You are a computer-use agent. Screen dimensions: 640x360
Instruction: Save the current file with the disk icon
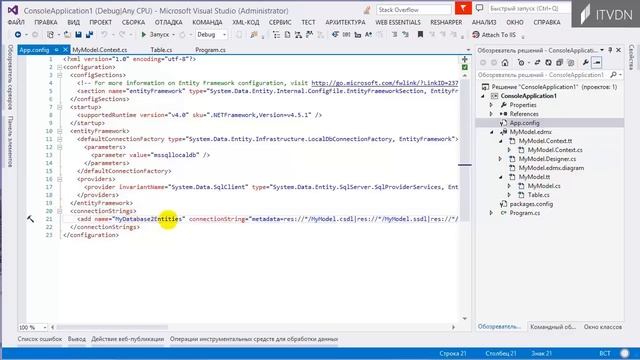pyautogui.click(x=78, y=35)
